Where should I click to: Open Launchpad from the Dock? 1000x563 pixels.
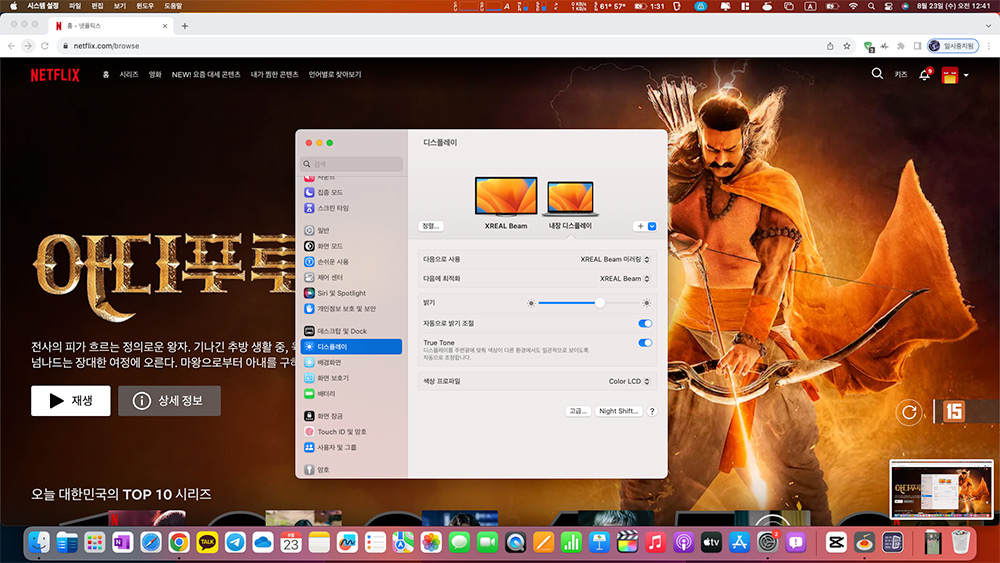tap(95, 543)
